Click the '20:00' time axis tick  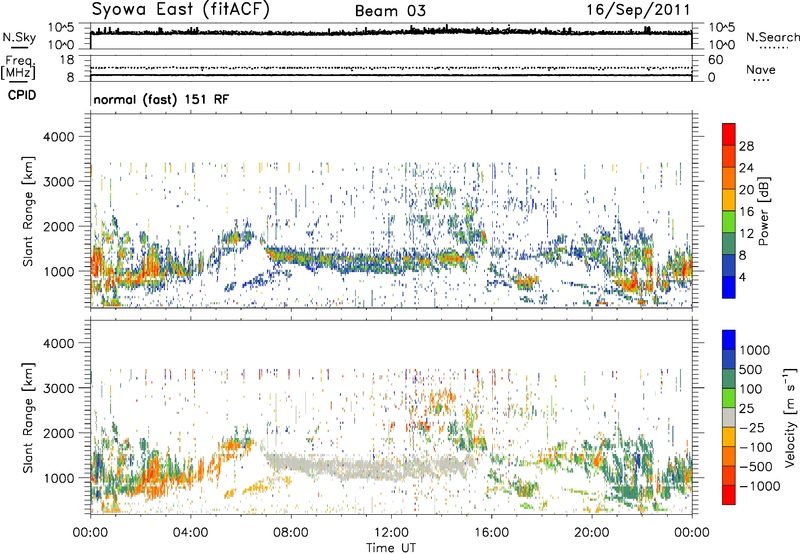coord(592,533)
